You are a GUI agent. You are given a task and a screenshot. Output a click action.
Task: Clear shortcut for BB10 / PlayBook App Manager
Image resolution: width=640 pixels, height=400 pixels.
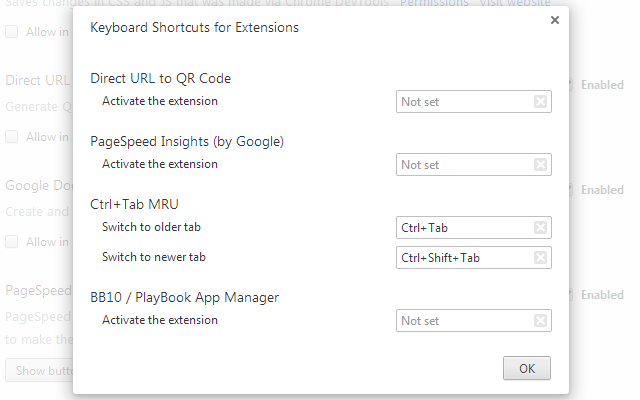(540, 320)
